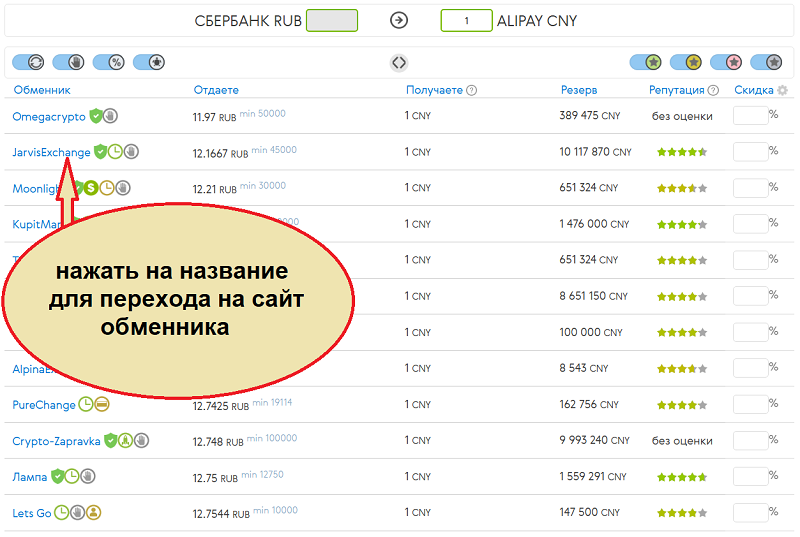Toggle the manual-exchange hand filter switch
Image resolution: width=800 pixels, height=537 pixels.
68,63
